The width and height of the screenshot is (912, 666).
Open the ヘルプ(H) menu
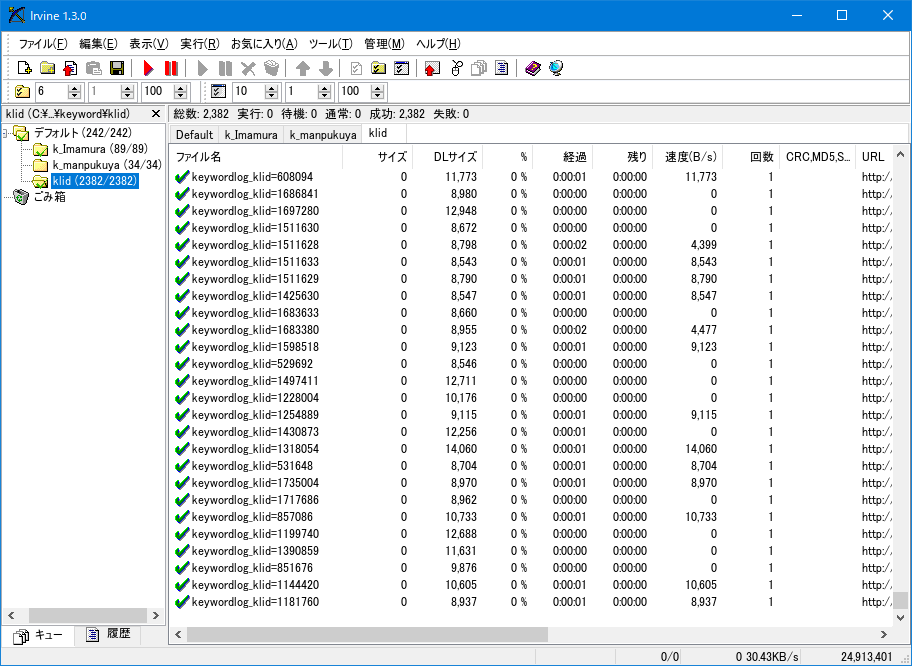[438, 44]
